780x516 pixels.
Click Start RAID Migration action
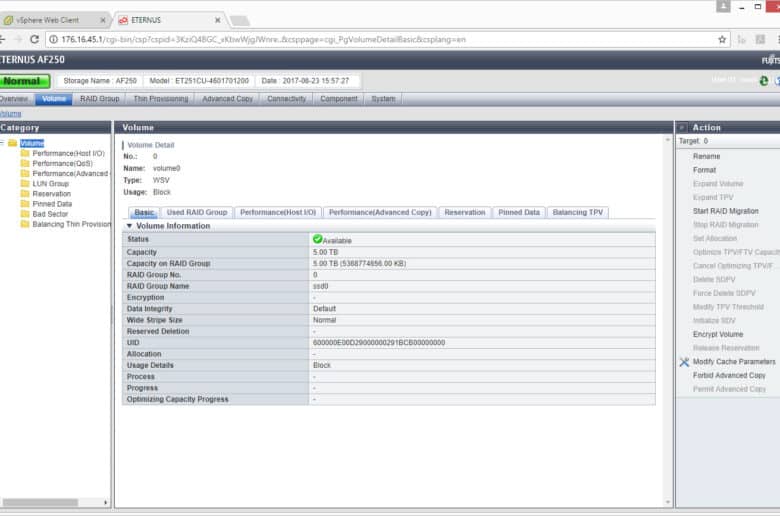pos(725,211)
